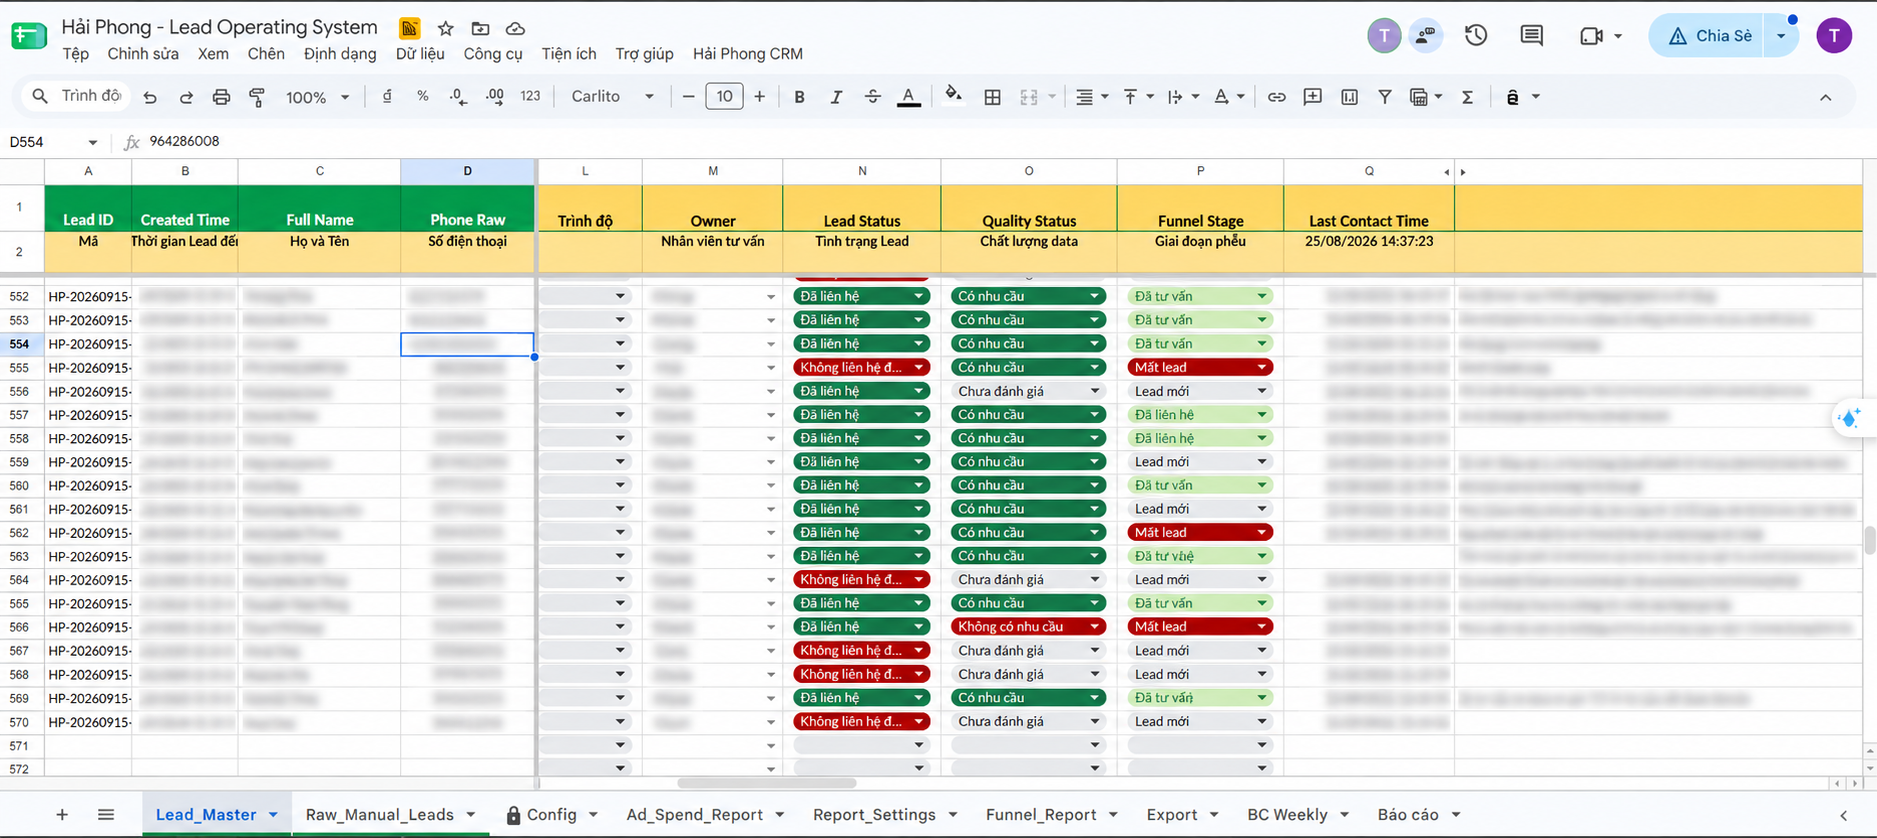Switch to BC Weekly sheet tab
The width and height of the screenshot is (1877, 838).
coord(1287,815)
